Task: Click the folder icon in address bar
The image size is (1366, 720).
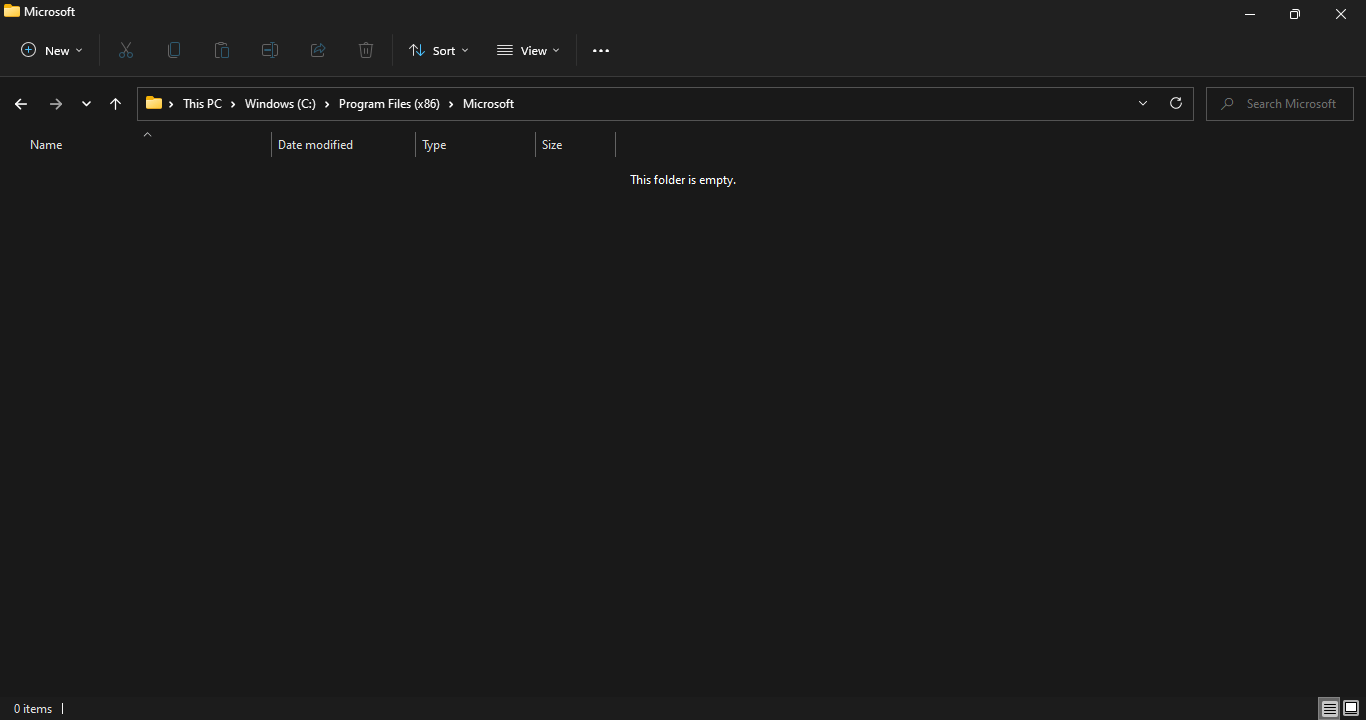Action: [x=154, y=103]
